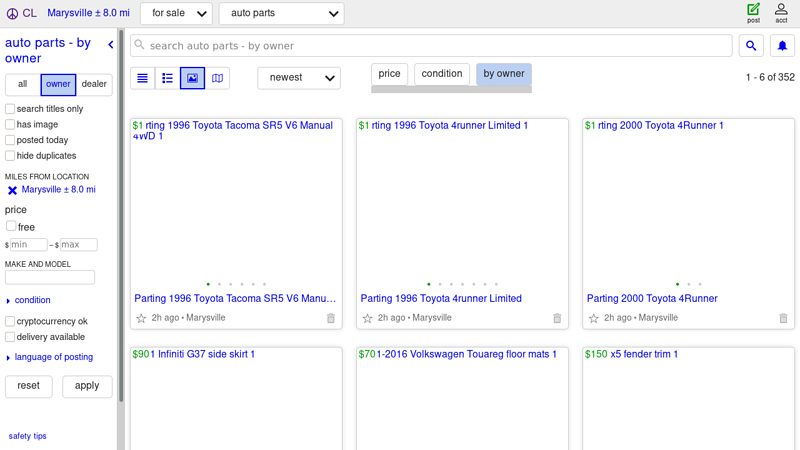Open the Parting 1996 Toyota Tacoma SR5 listing title
Viewport: 800px width, 450px height.
coord(235,298)
